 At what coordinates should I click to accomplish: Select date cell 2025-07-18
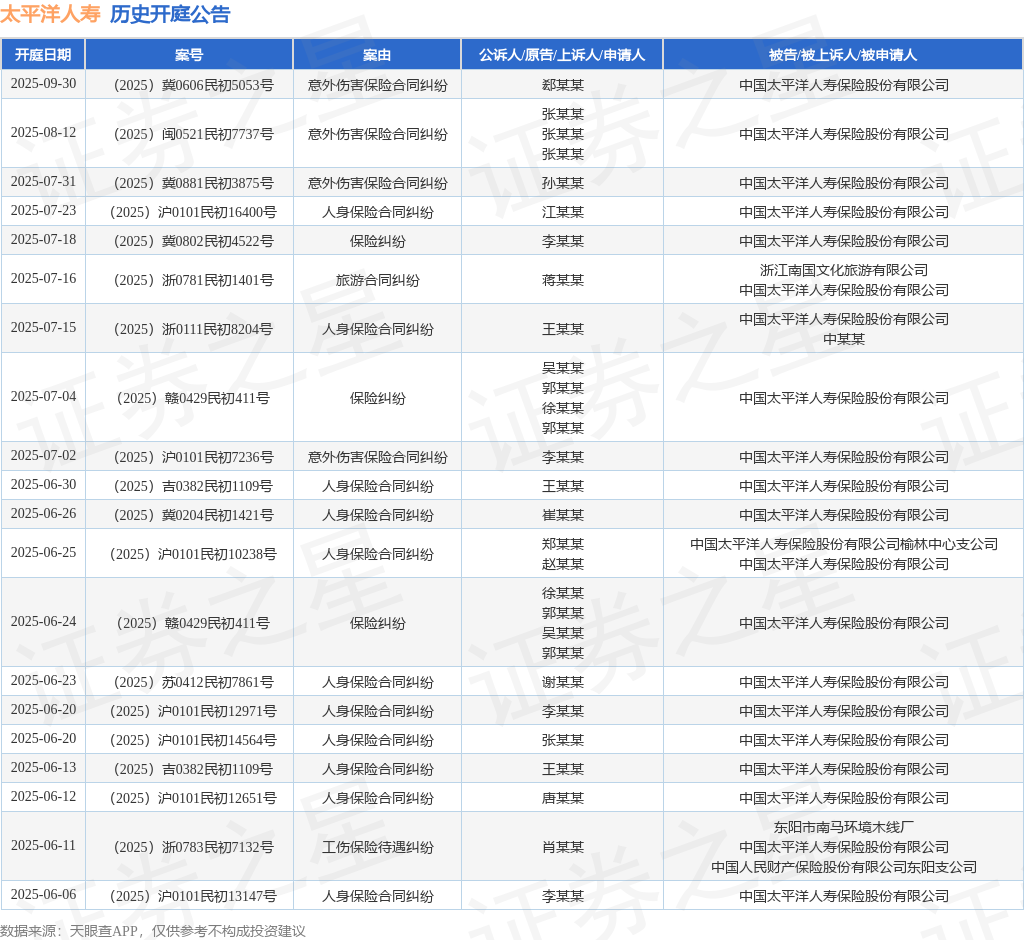pyautogui.click(x=43, y=240)
